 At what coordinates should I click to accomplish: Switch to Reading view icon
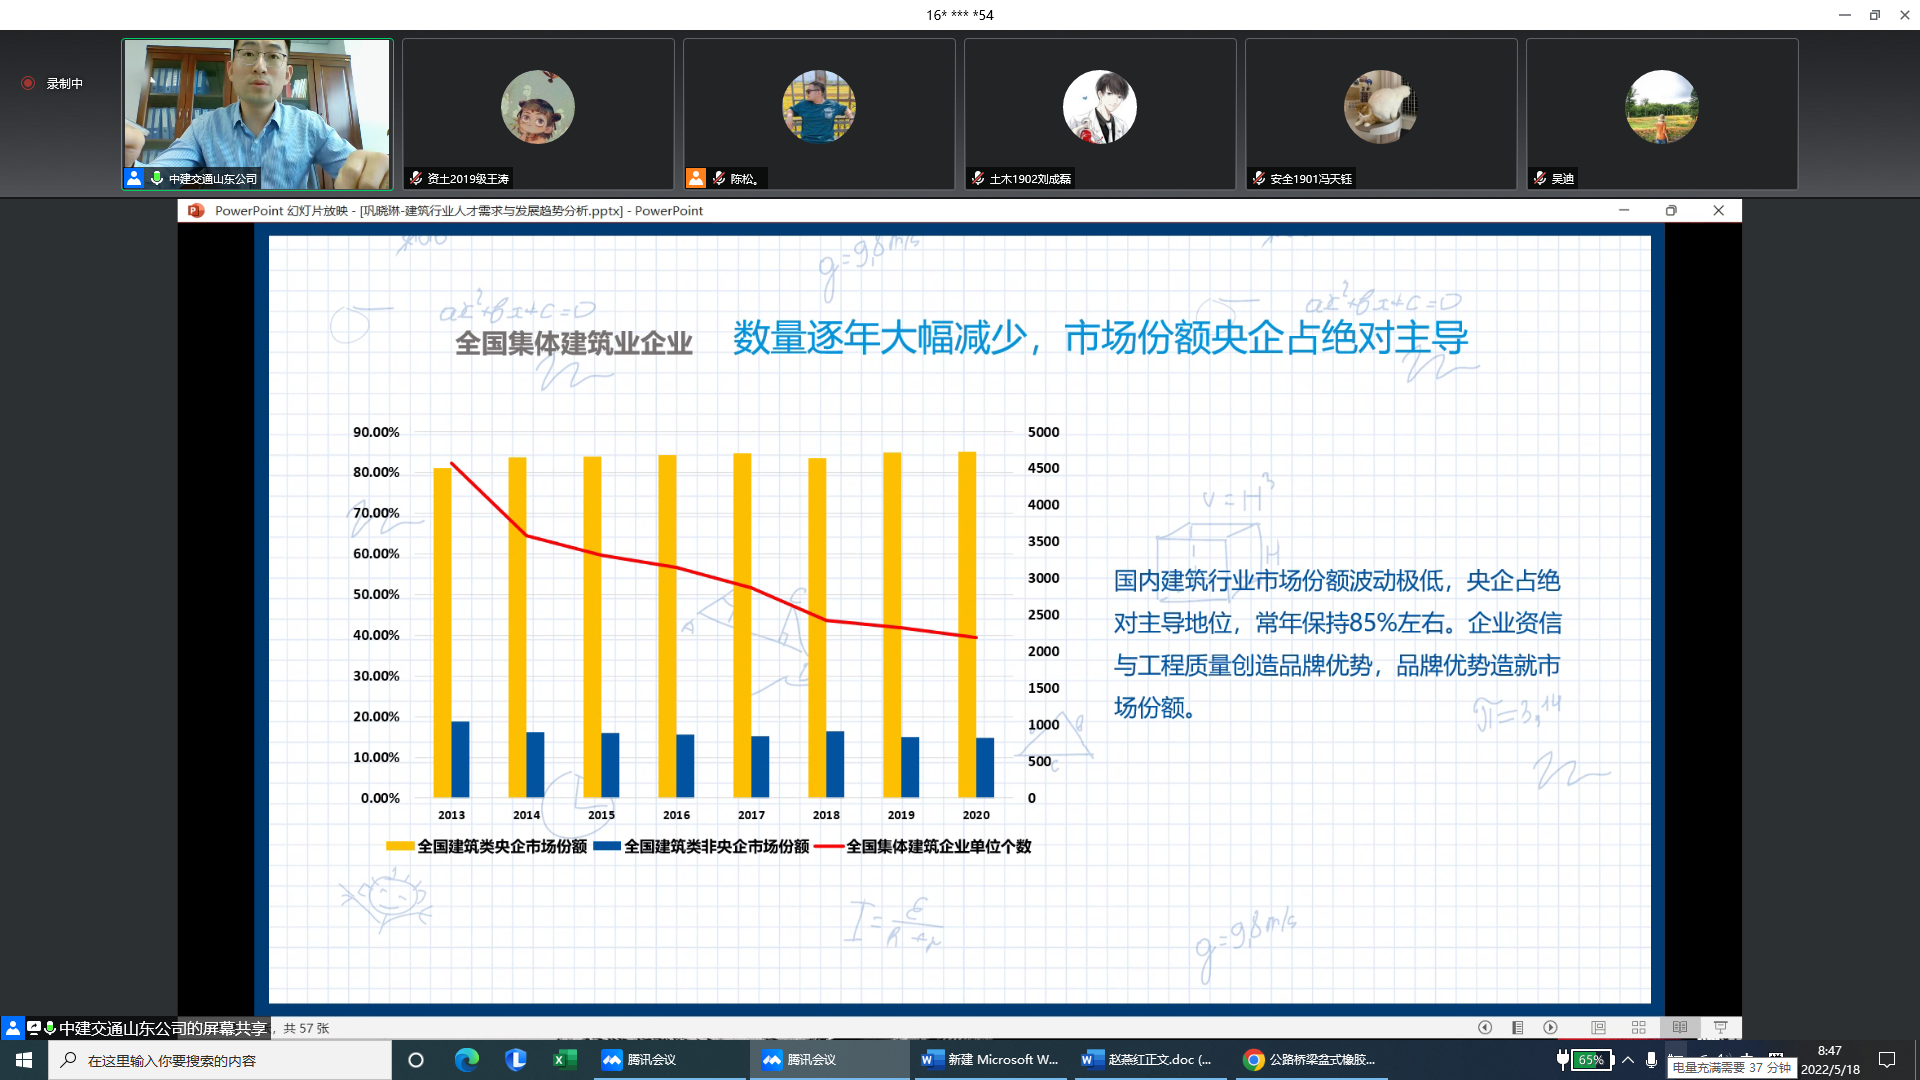click(x=1680, y=1027)
